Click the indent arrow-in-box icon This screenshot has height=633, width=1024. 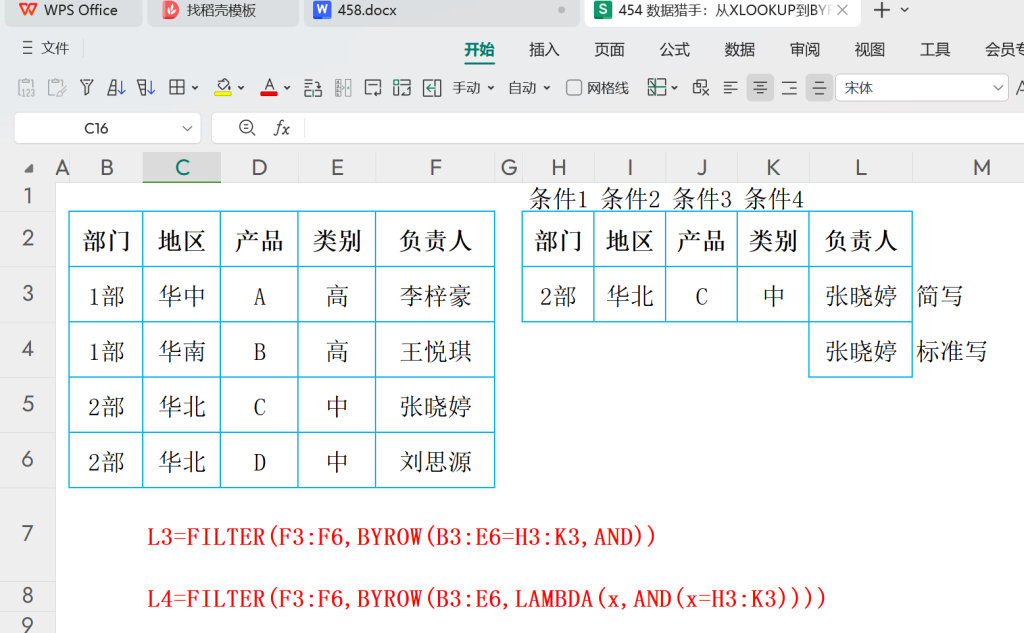(x=432, y=88)
